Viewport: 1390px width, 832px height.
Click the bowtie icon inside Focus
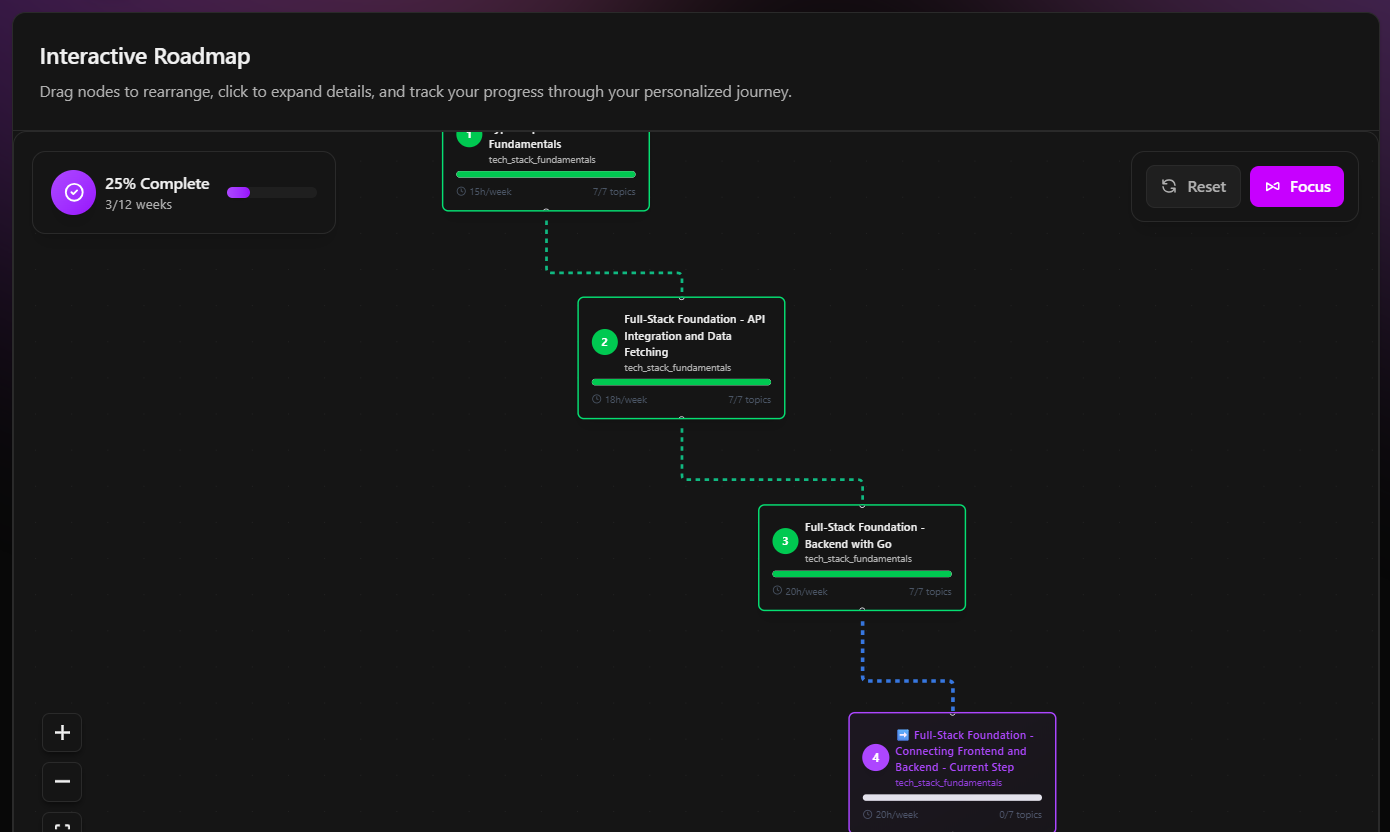[x=1273, y=187]
